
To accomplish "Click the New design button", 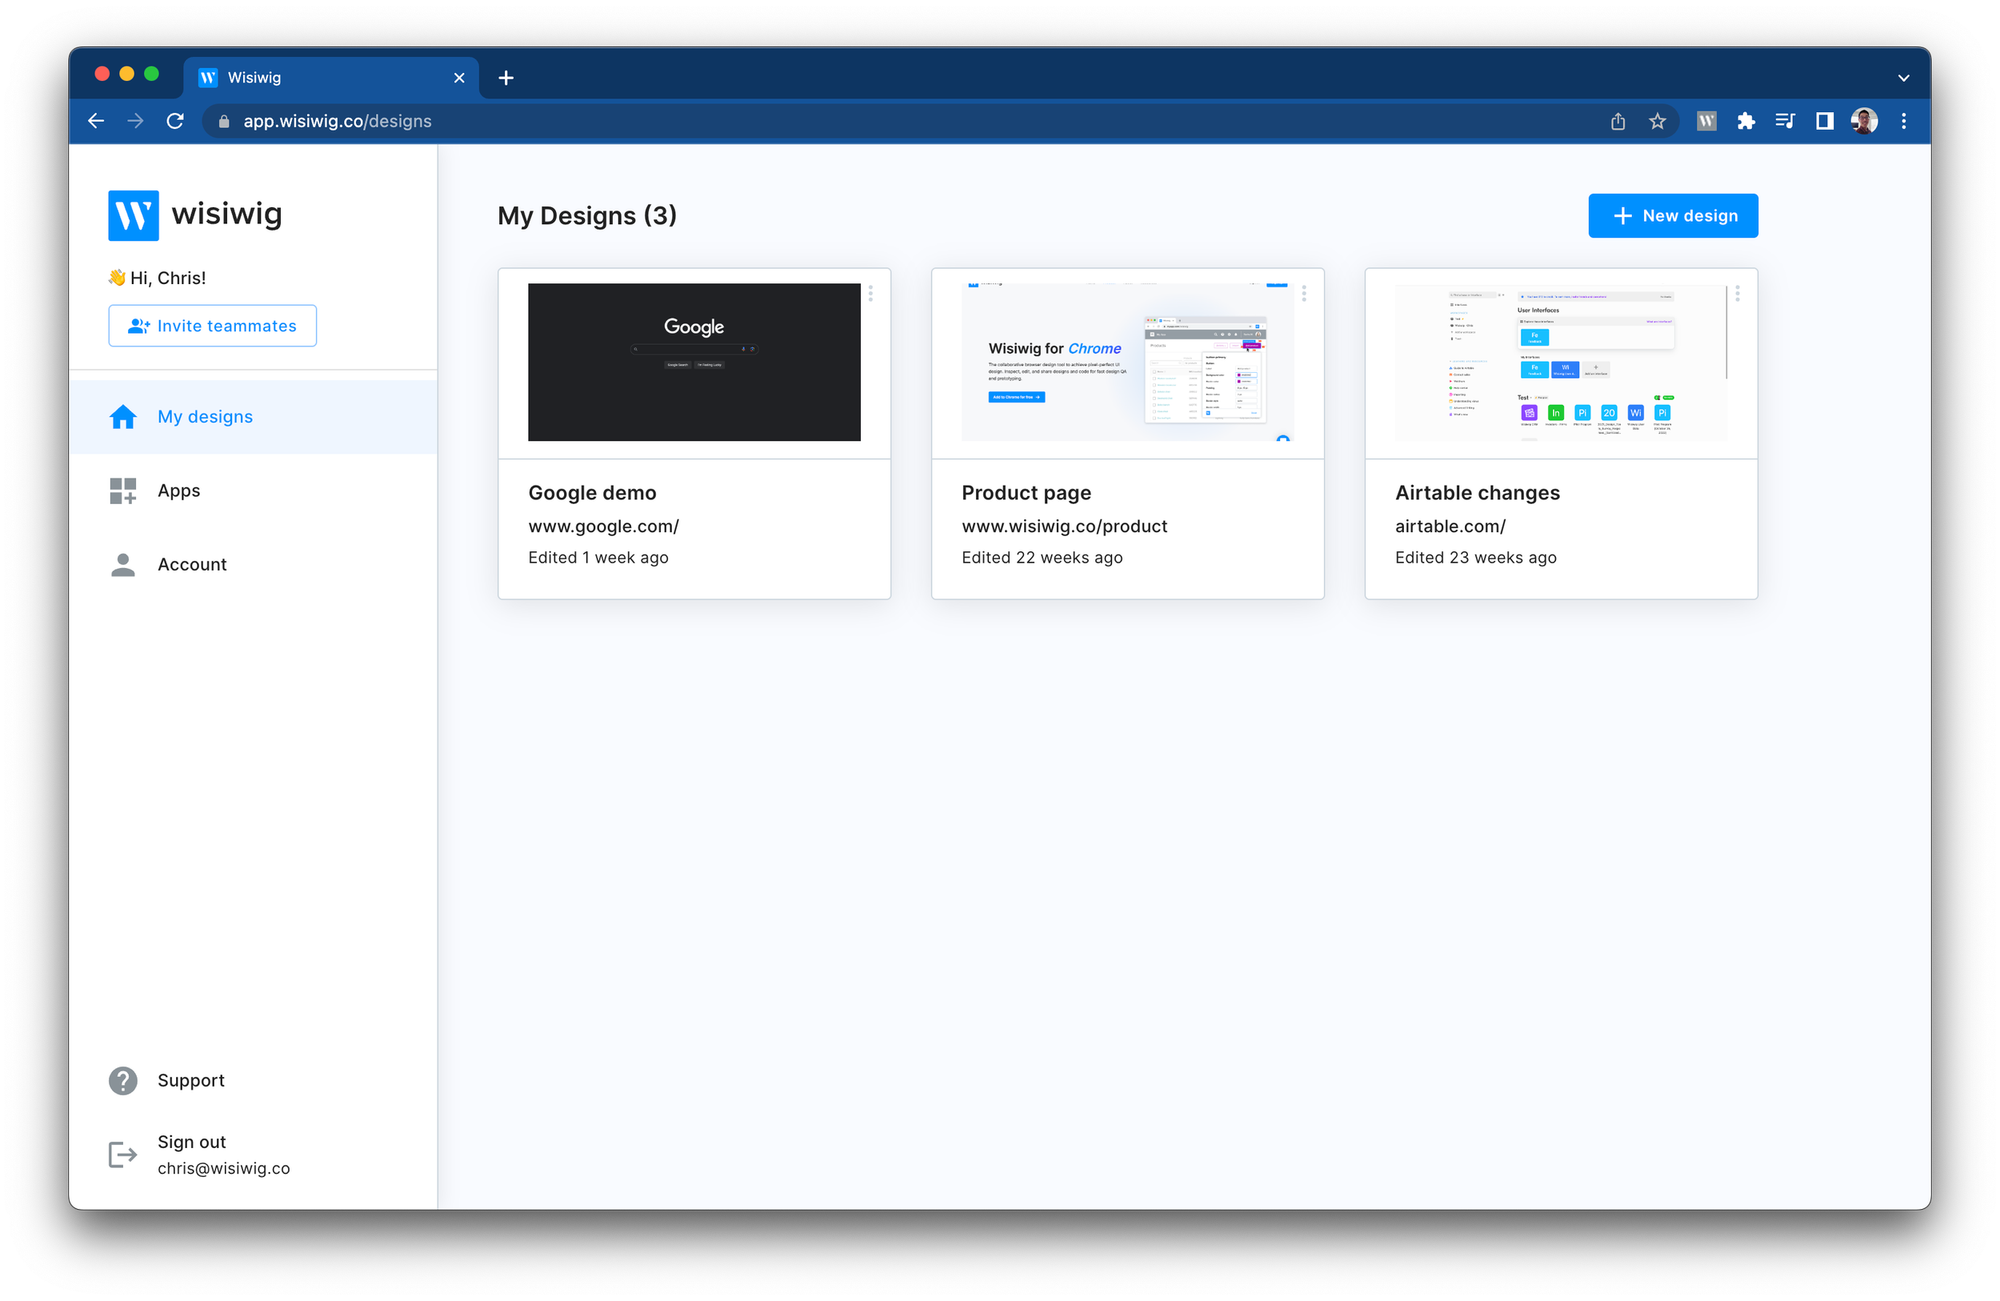I will click(x=1673, y=216).
